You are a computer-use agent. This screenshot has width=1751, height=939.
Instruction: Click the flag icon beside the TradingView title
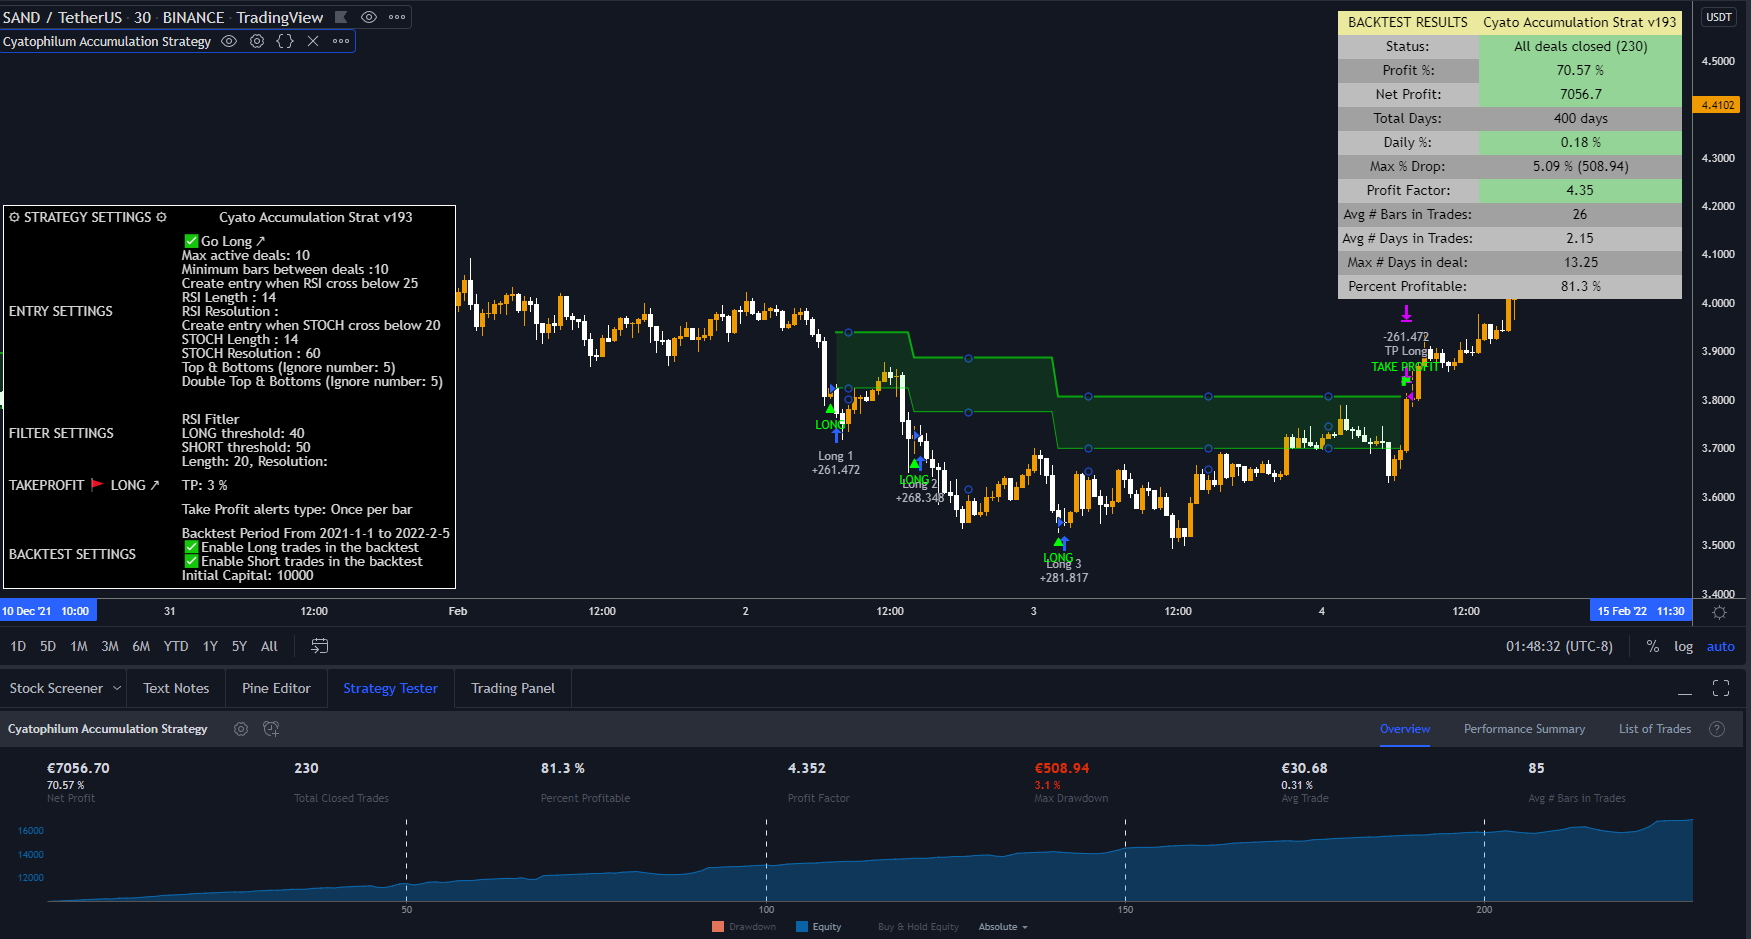tap(341, 17)
